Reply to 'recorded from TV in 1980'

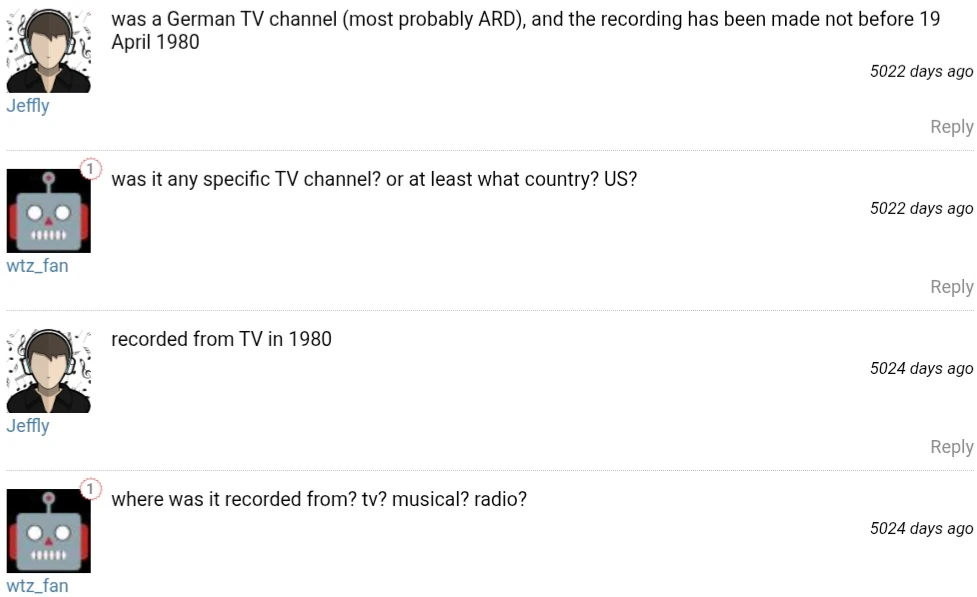951,447
